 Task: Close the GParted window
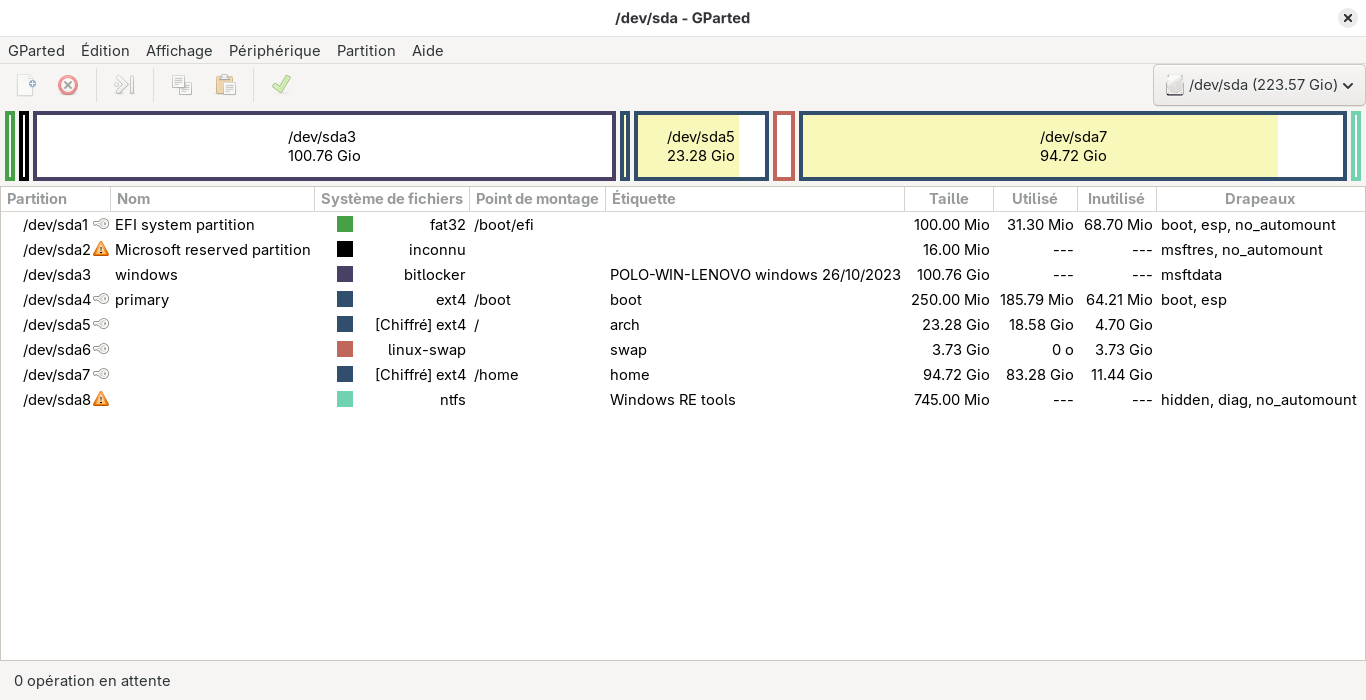click(1347, 18)
